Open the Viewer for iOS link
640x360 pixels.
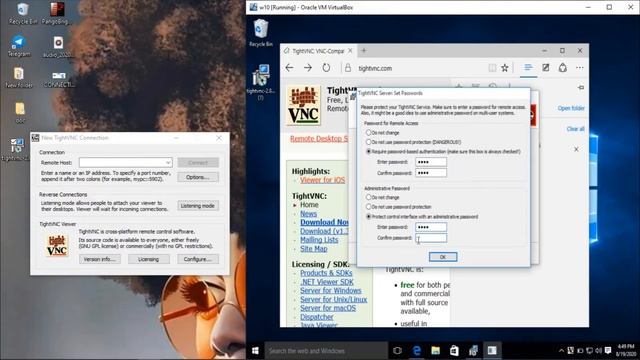coord(322,180)
